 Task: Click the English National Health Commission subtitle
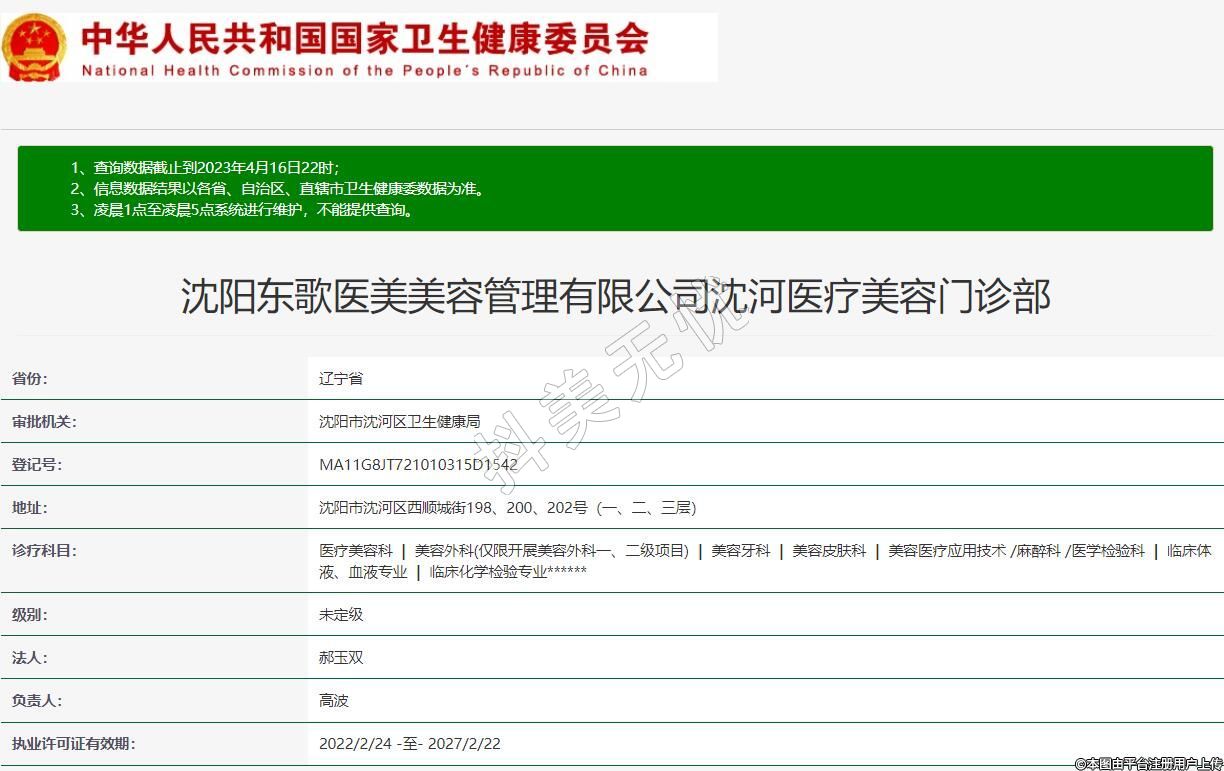(x=364, y=71)
